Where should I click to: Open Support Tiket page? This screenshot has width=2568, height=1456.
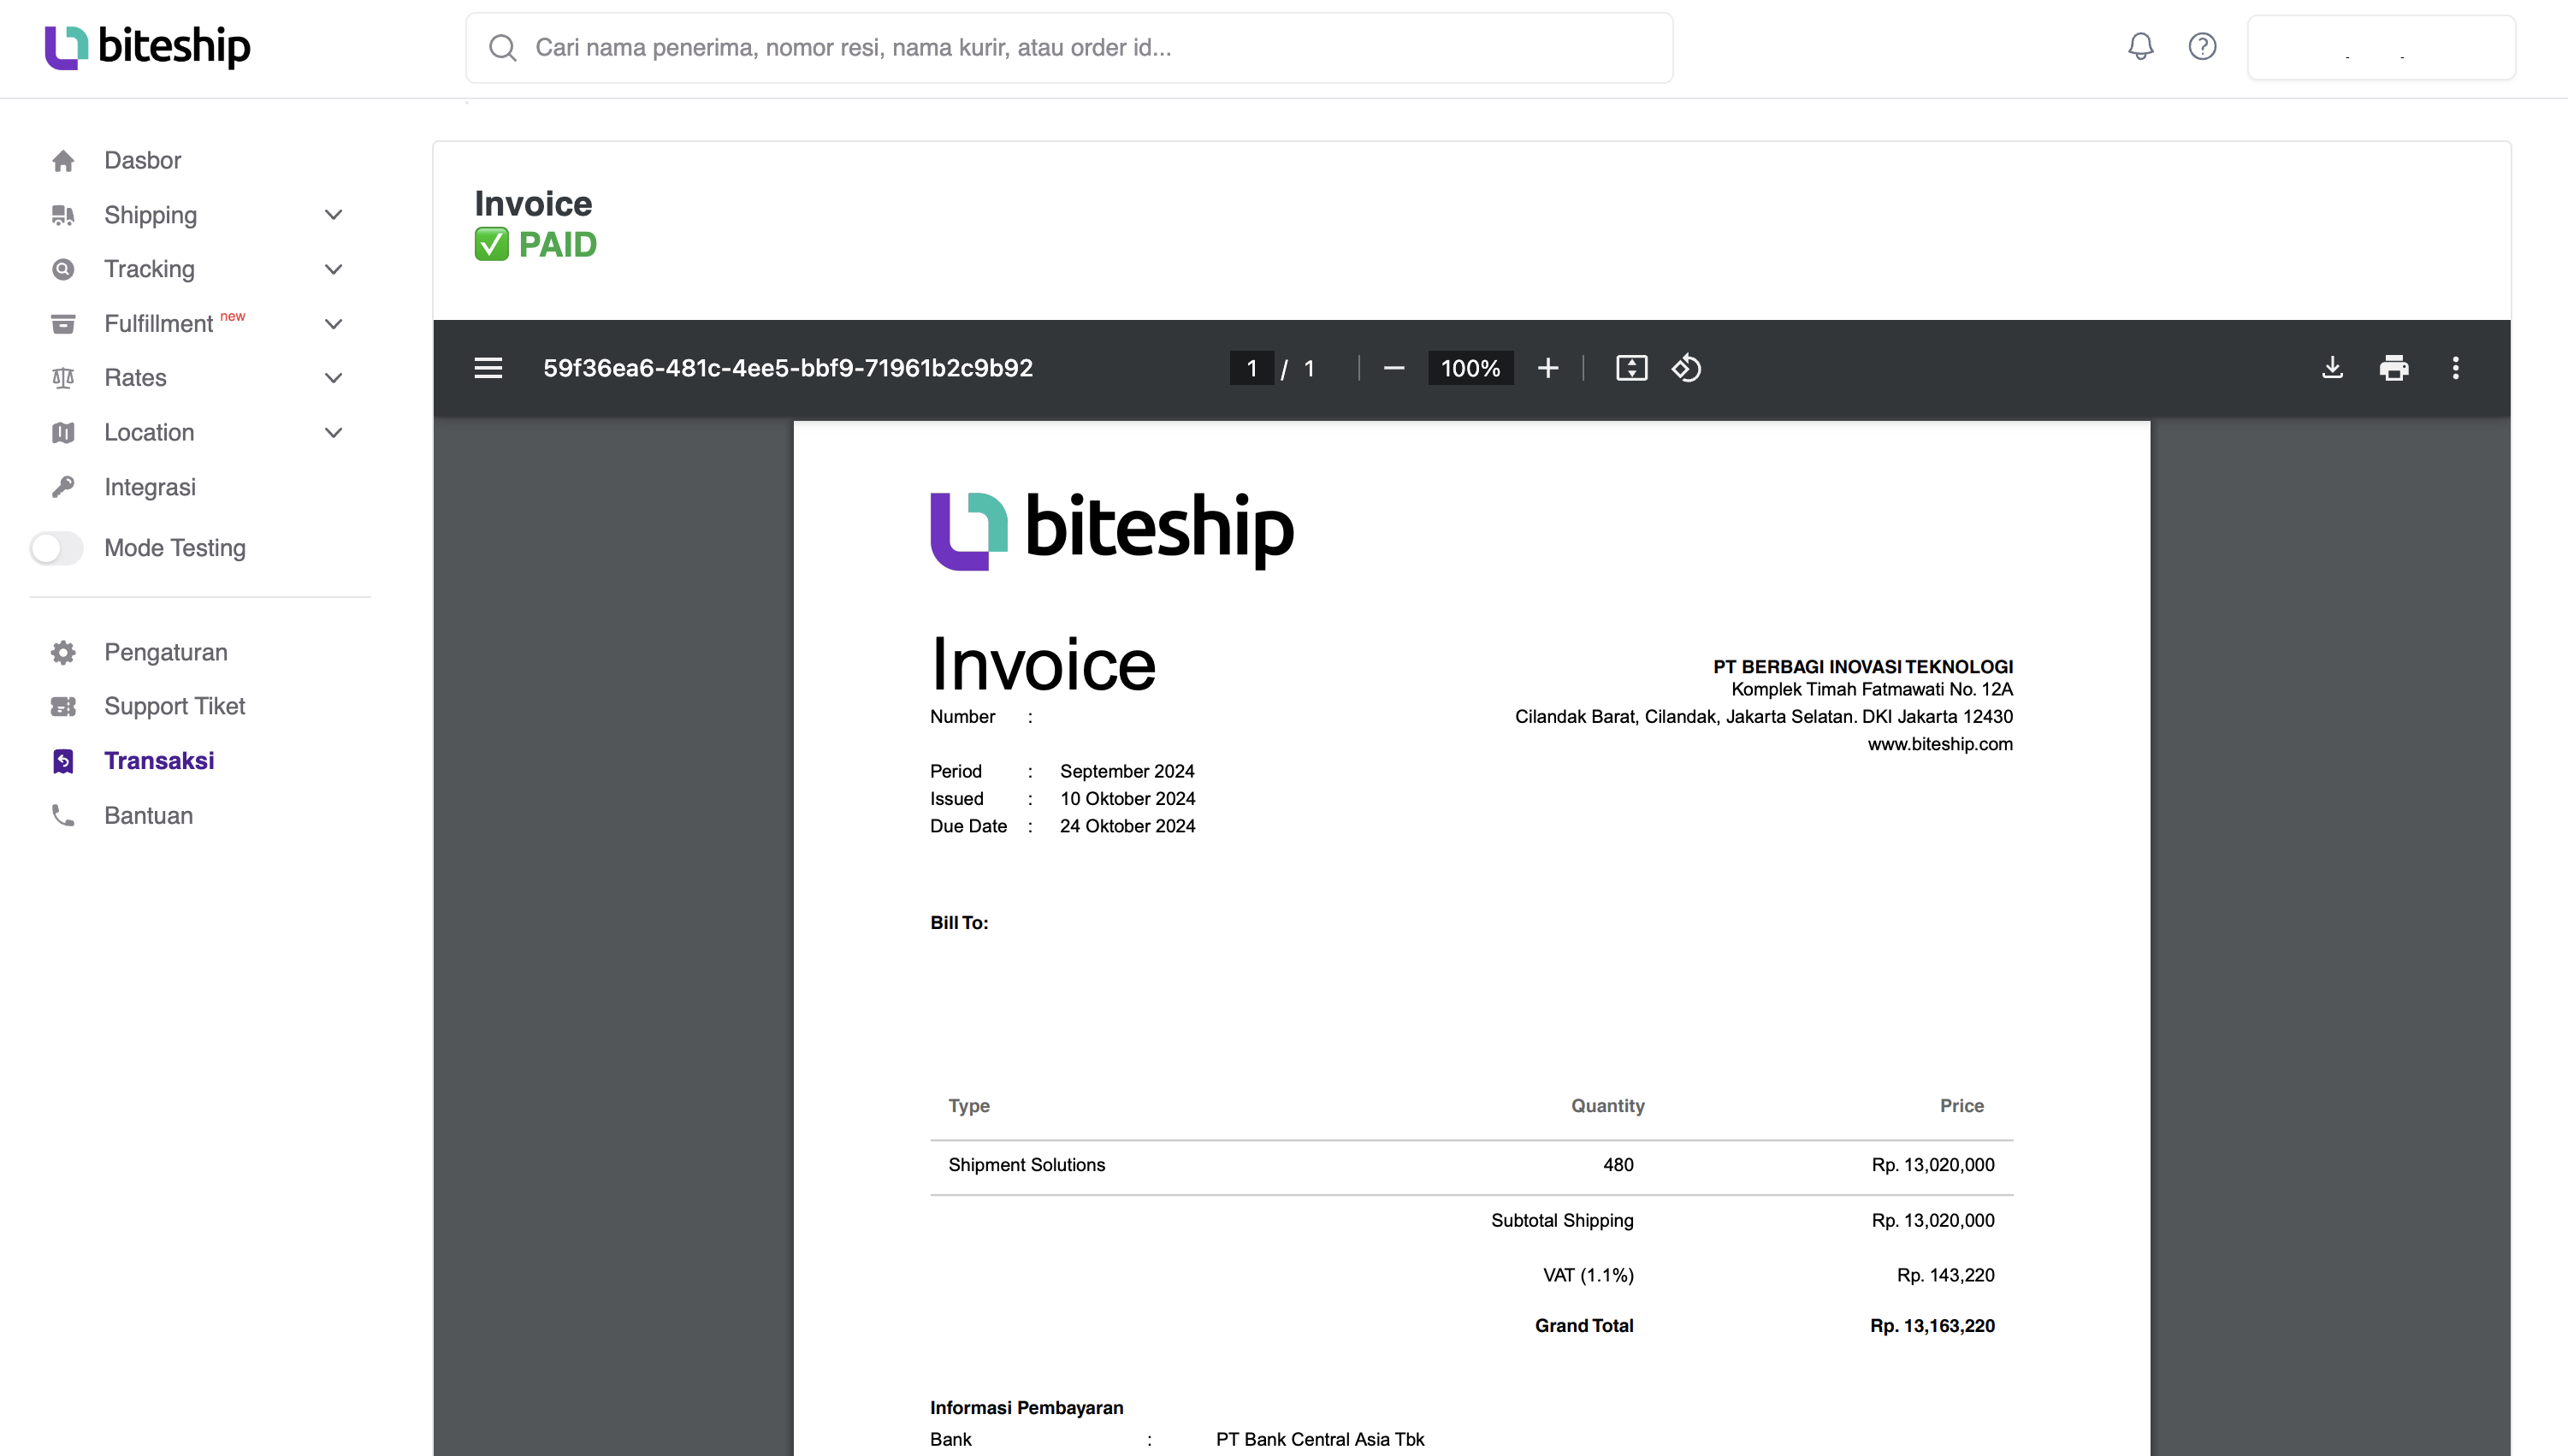[x=175, y=706]
